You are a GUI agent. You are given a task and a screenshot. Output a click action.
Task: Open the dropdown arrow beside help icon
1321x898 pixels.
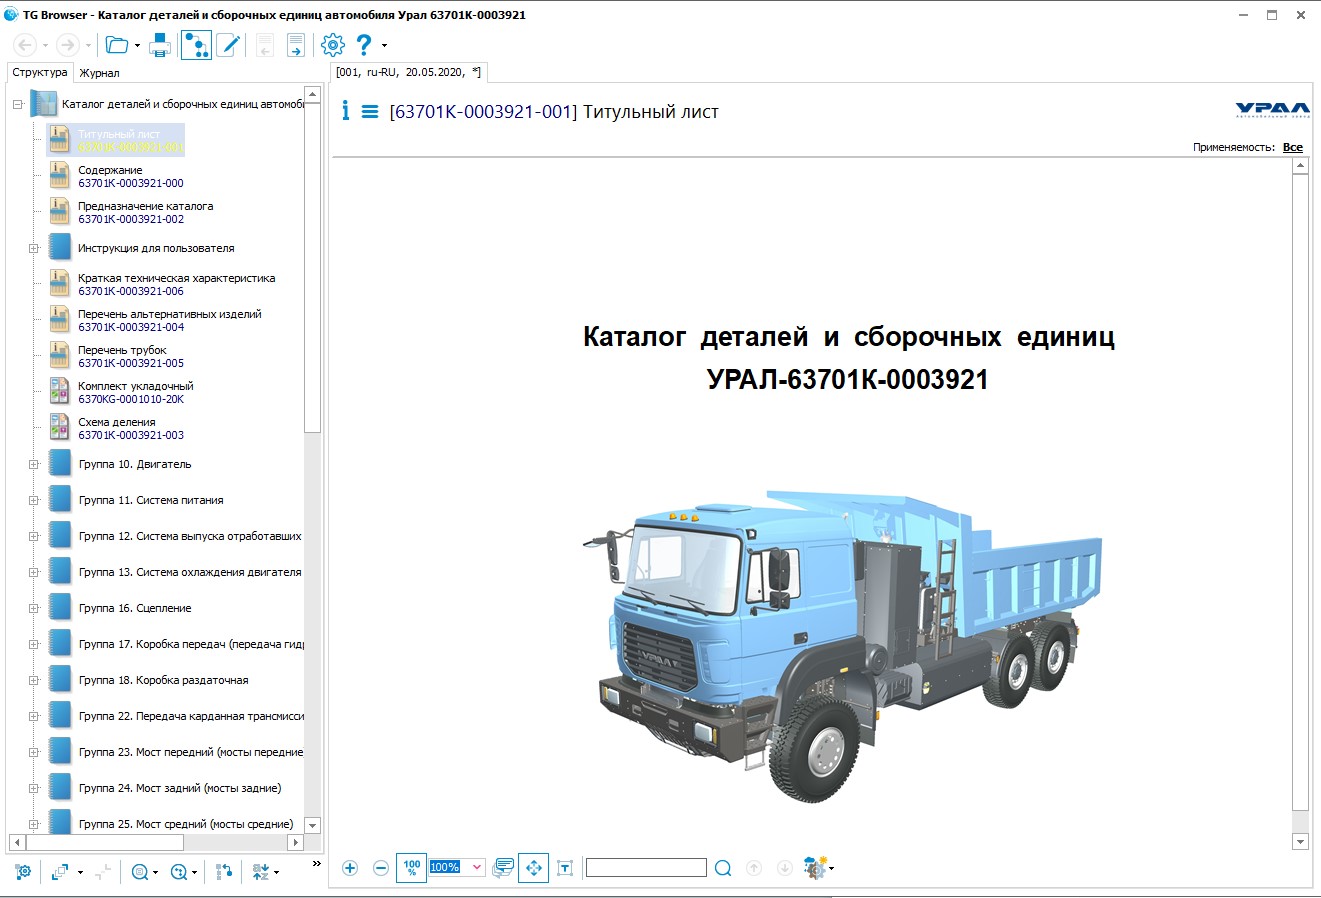click(x=384, y=46)
